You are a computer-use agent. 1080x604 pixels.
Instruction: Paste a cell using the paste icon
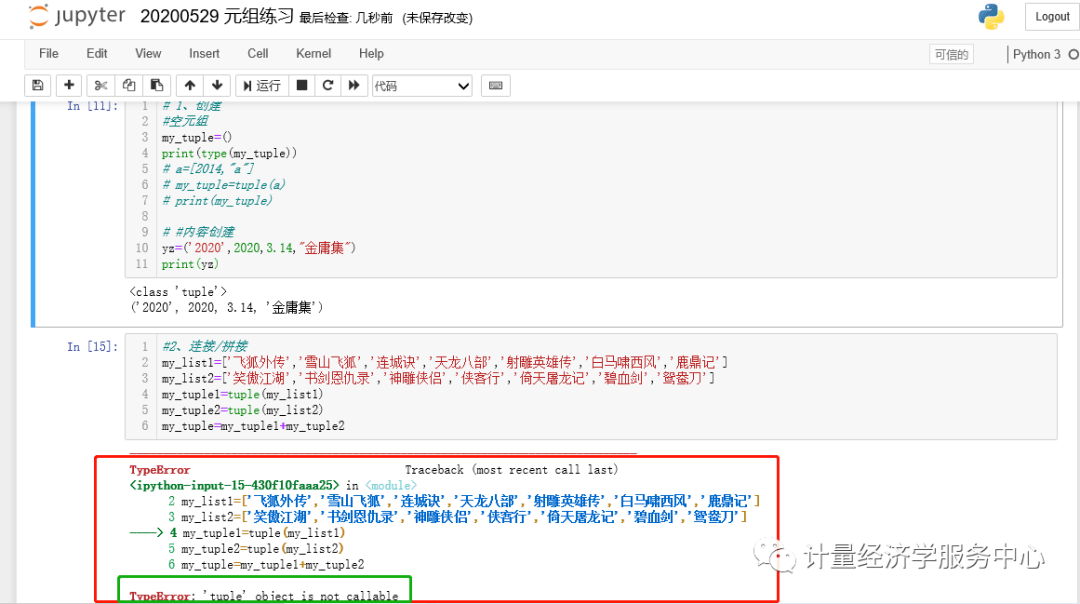pyautogui.click(x=156, y=86)
